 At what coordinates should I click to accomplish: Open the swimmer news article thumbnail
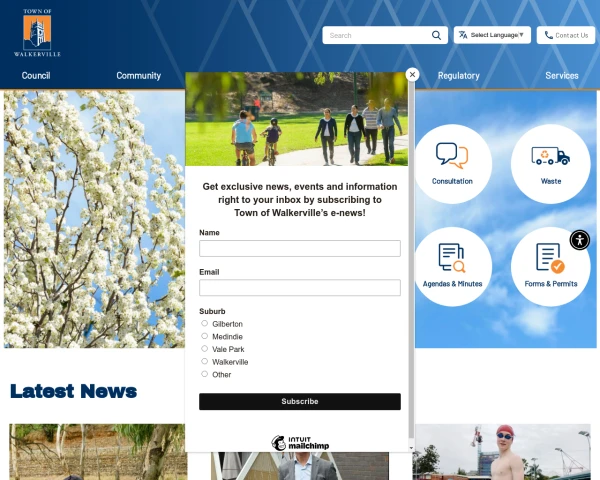click(x=502, y=452)
